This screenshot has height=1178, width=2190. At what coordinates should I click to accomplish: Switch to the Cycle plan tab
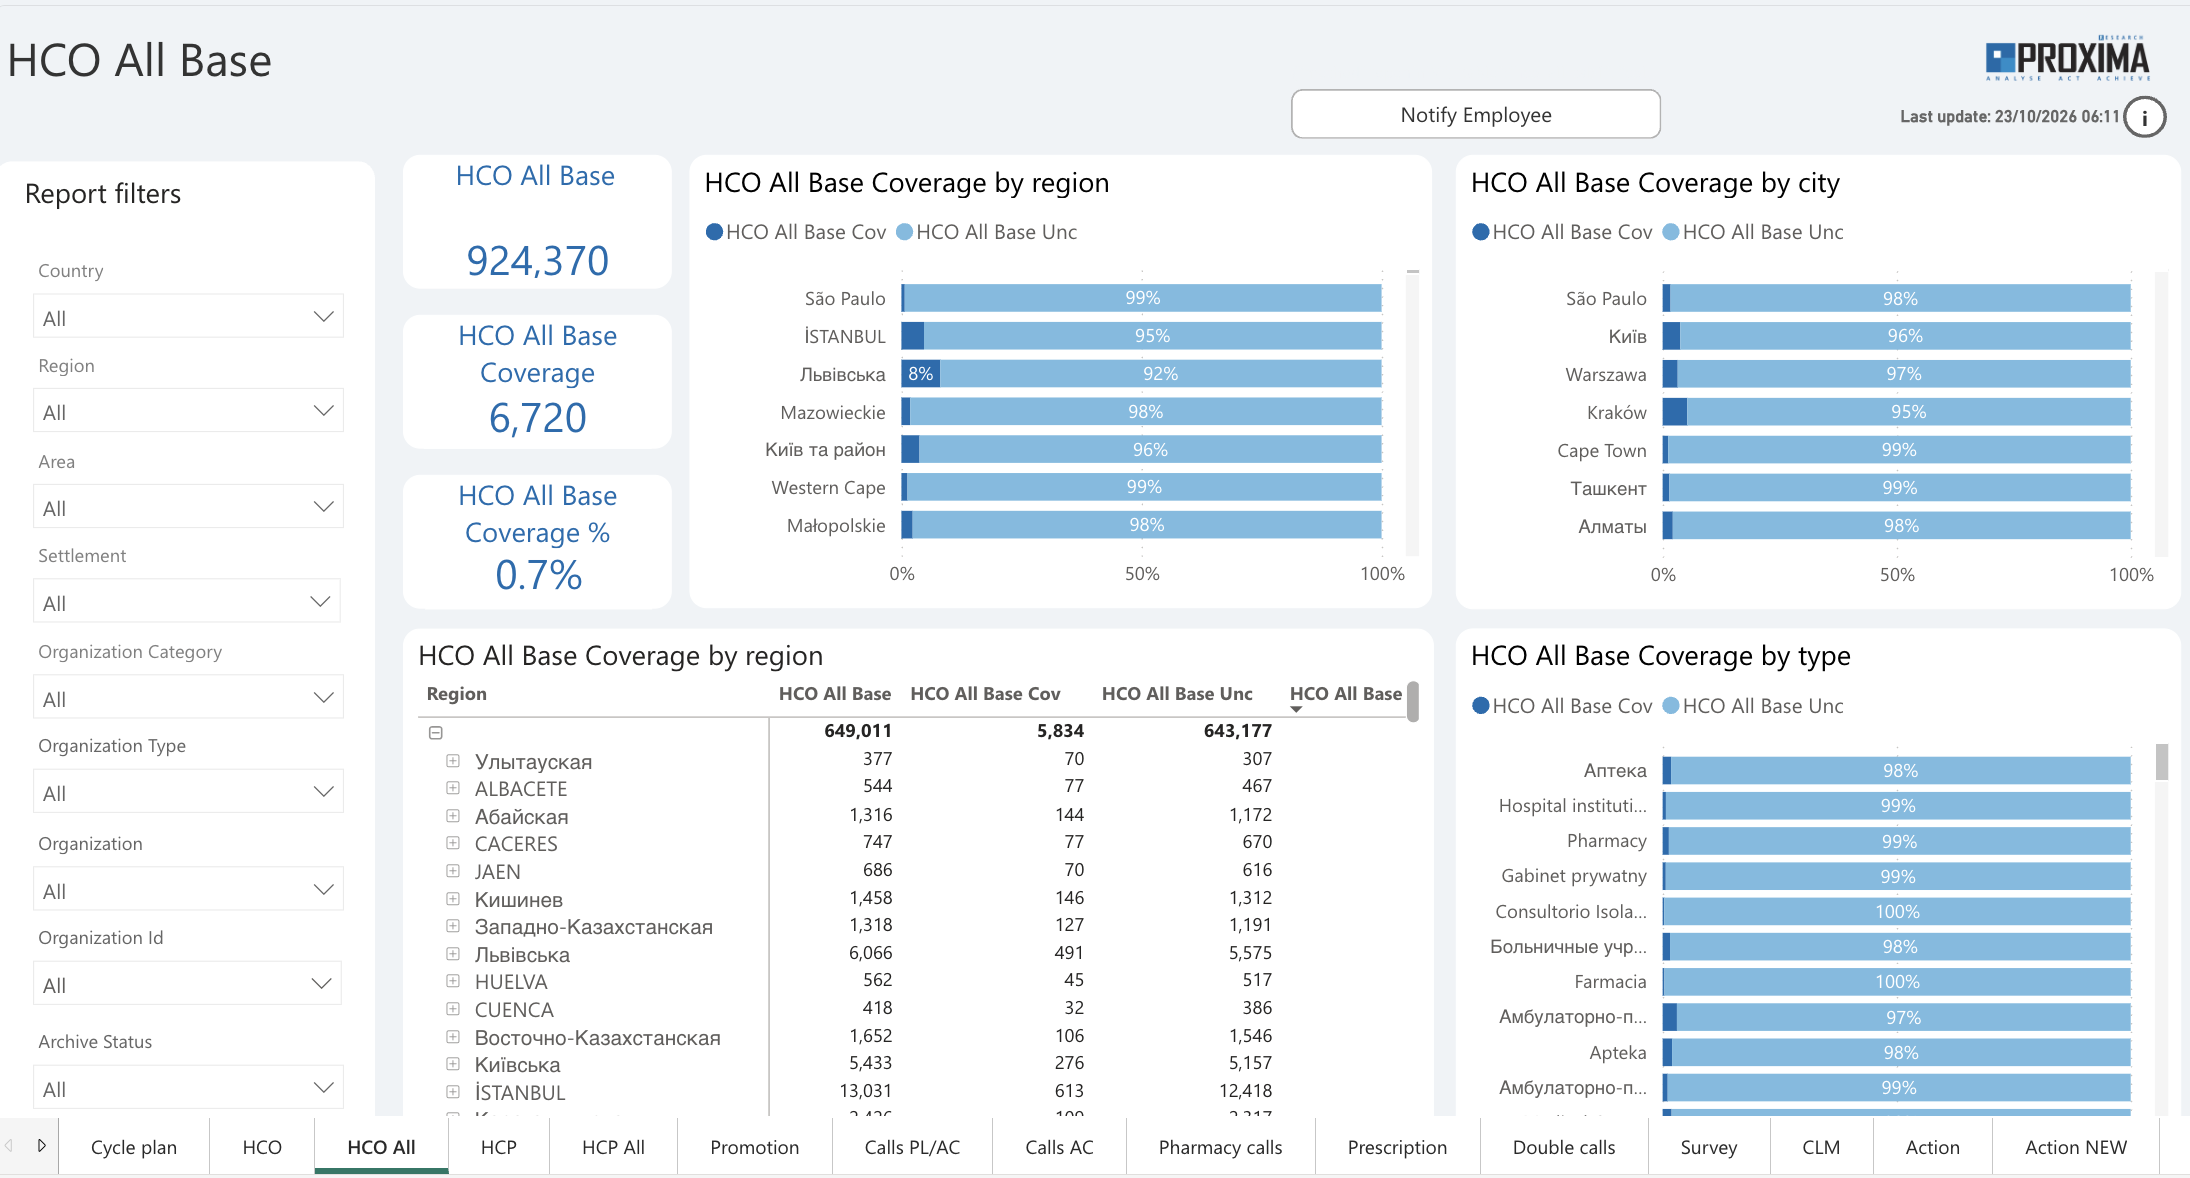(x=134, y=1147)
